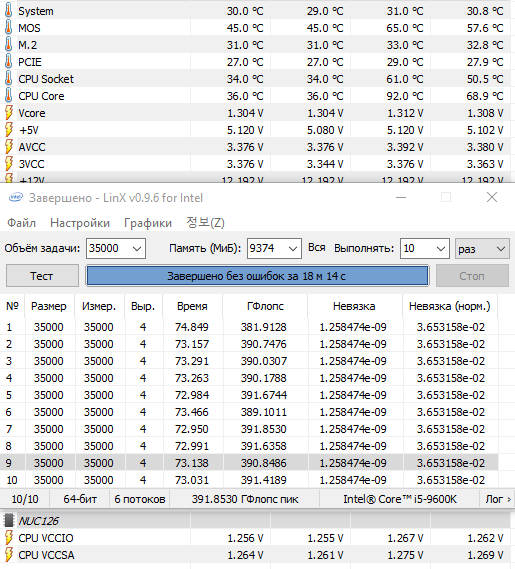This screenshot has width=515, height=569.
Task: Click the NUC126 chip icon
Action: pyautogui.click(x=9, y=520)
